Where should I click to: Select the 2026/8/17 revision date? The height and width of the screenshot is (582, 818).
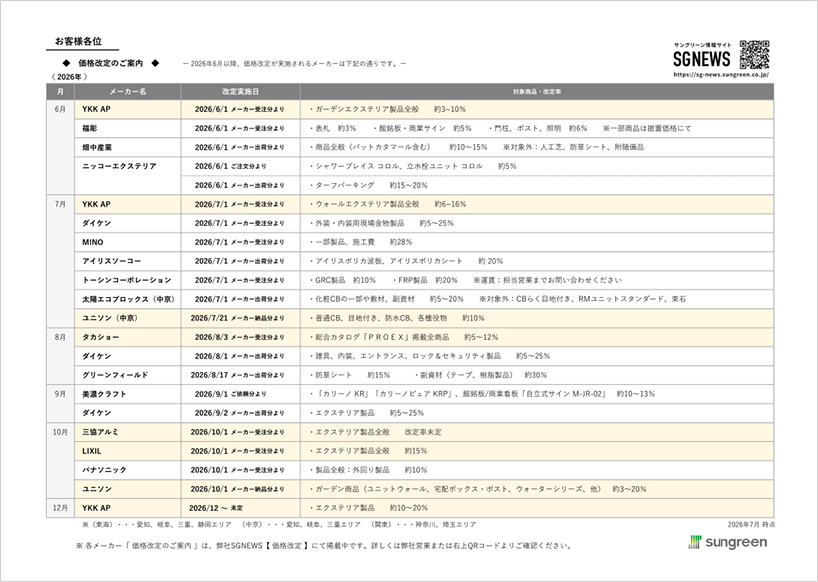(x=237, y=375)
